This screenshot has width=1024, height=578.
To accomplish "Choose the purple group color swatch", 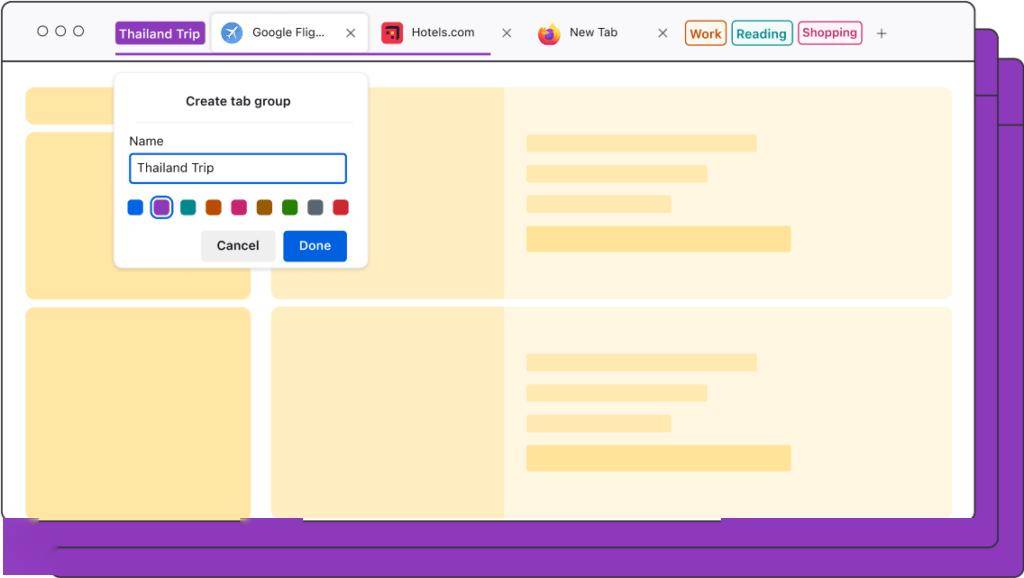I will (x=161, y=208).
